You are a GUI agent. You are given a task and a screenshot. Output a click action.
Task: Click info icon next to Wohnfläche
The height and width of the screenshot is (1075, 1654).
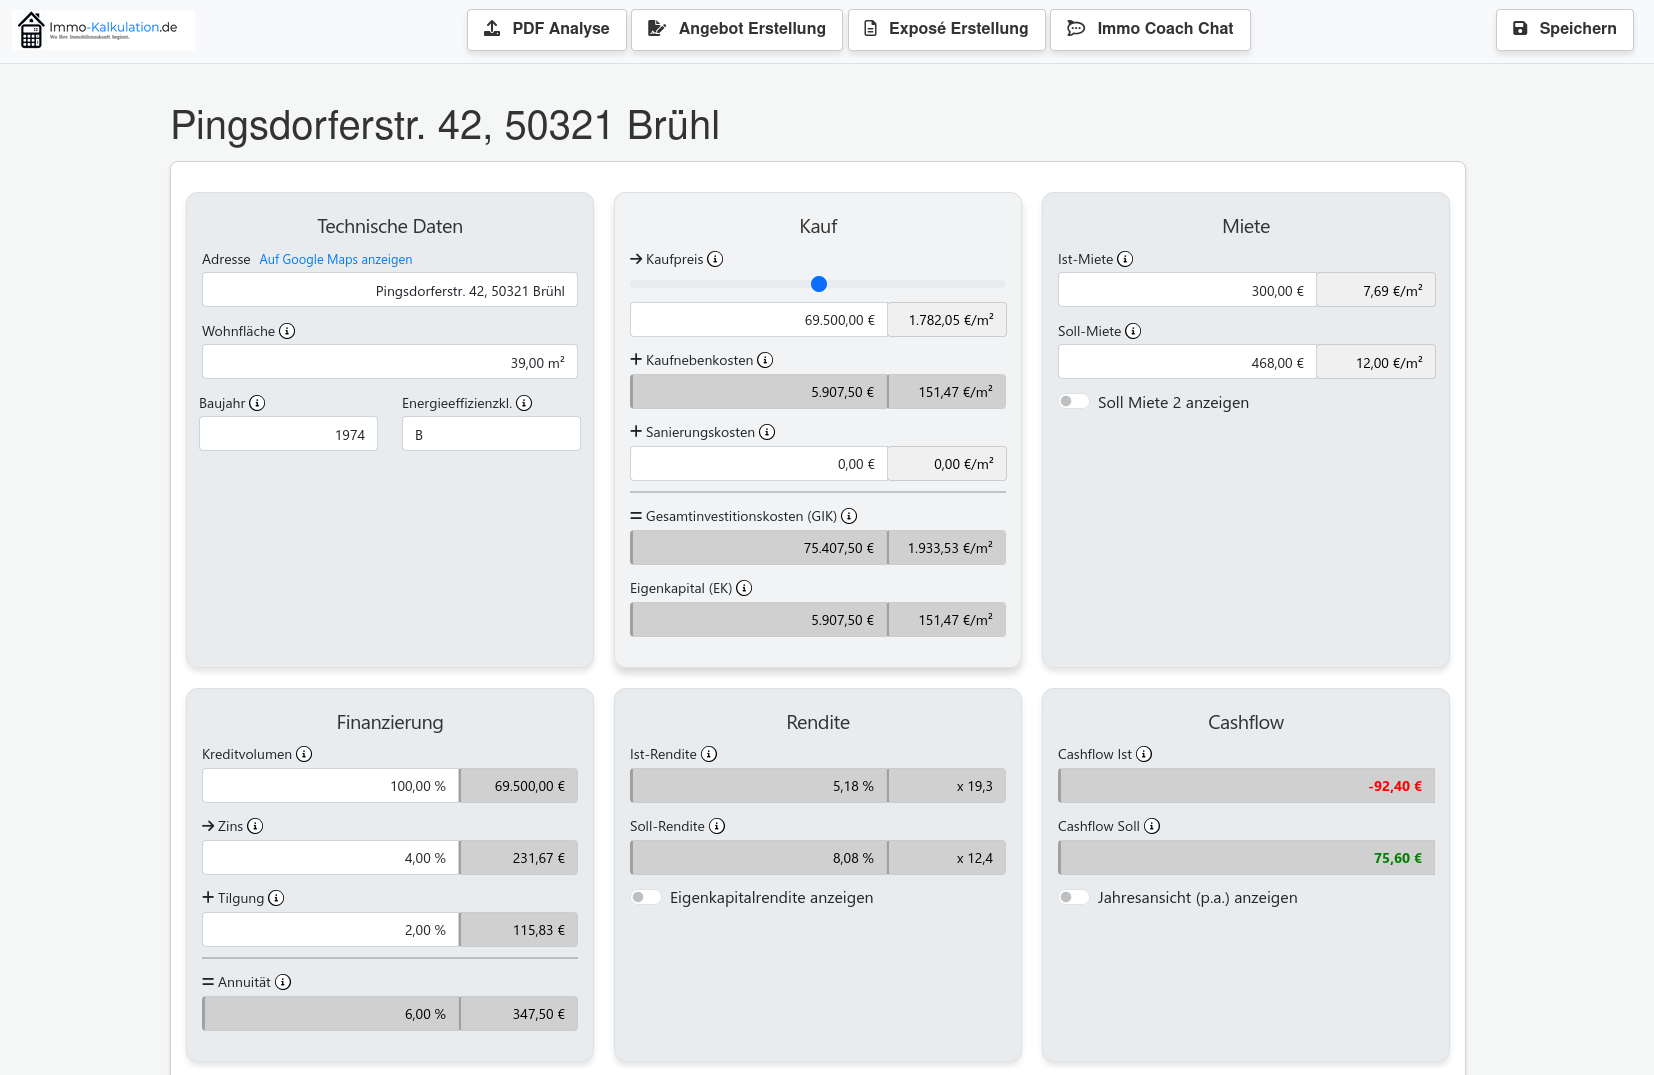tap(287, 331)
